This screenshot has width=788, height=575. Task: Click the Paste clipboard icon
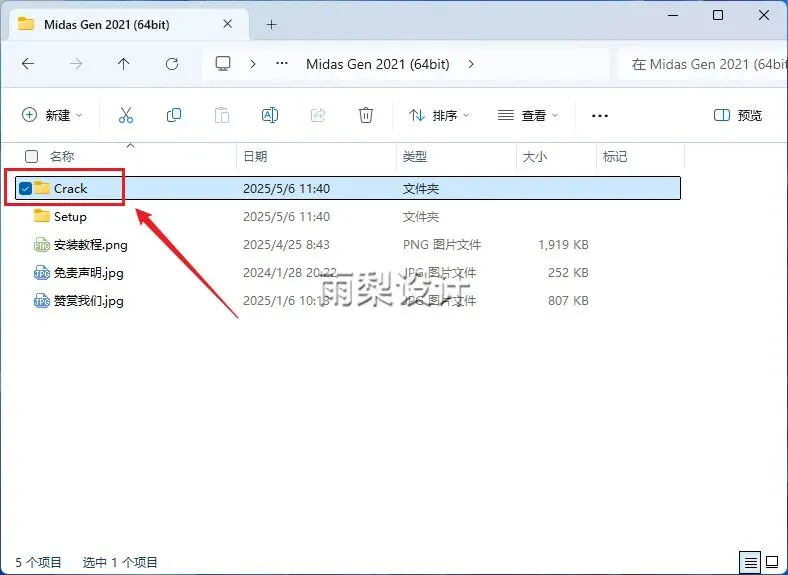tap(222, 115)
